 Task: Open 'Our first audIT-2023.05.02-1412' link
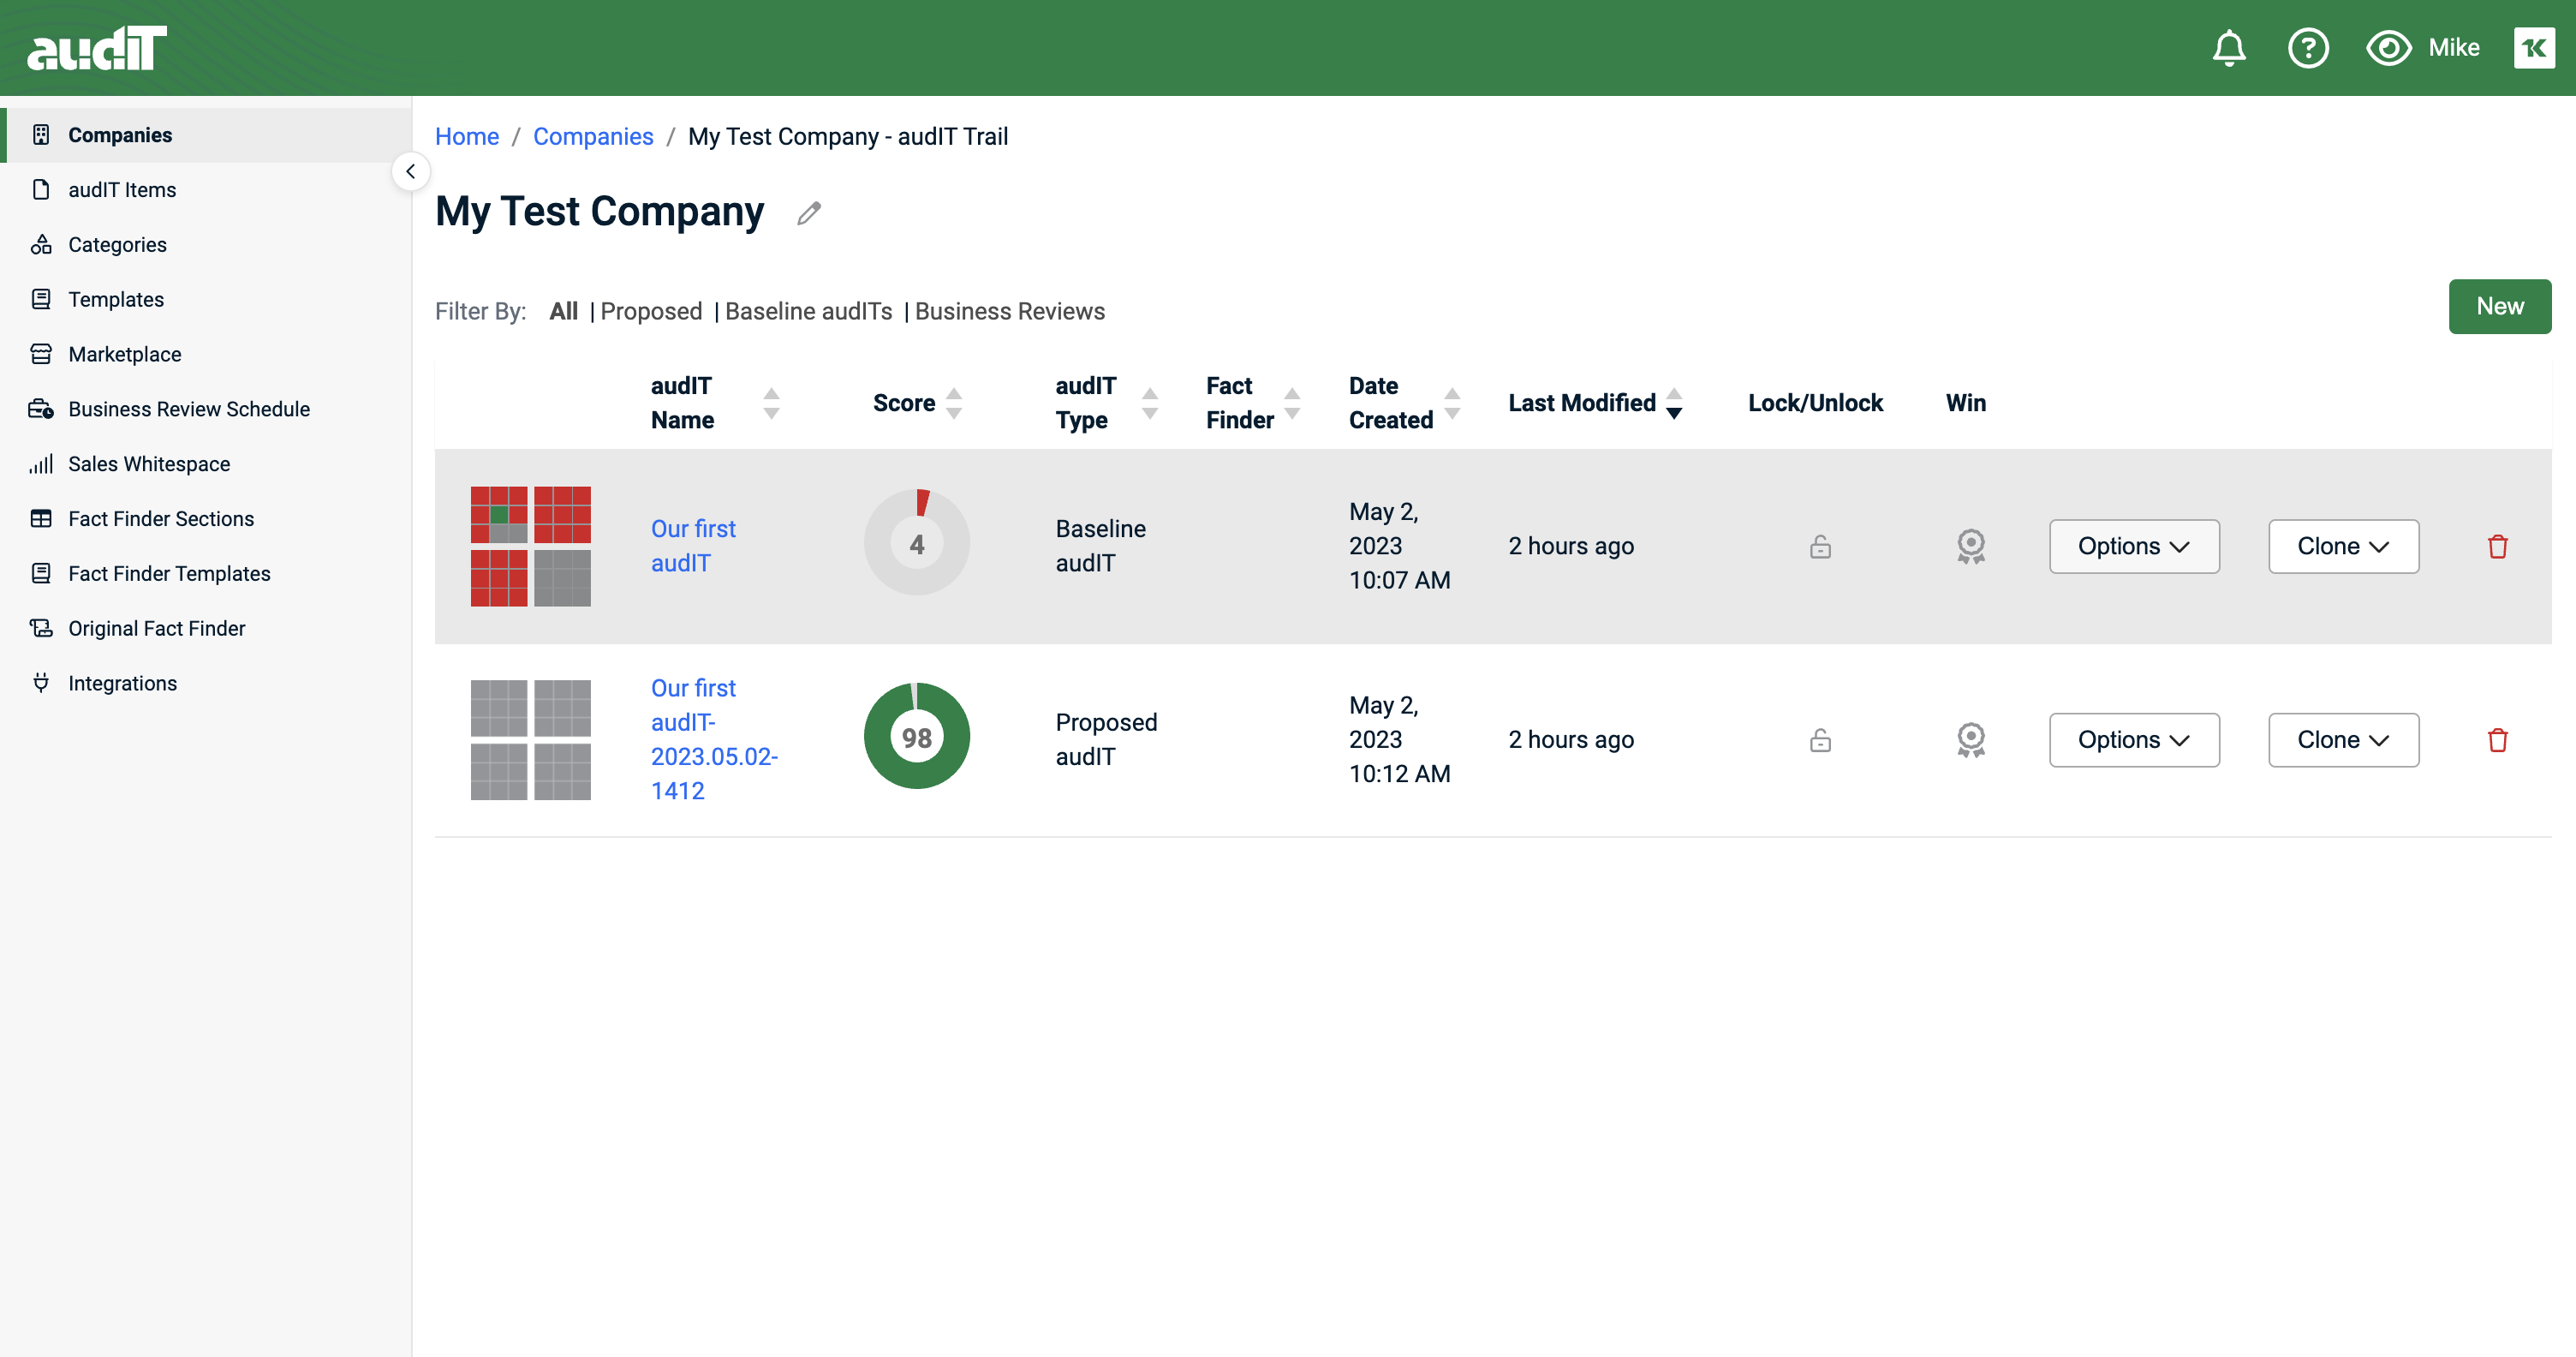click(x=714, y=740)
